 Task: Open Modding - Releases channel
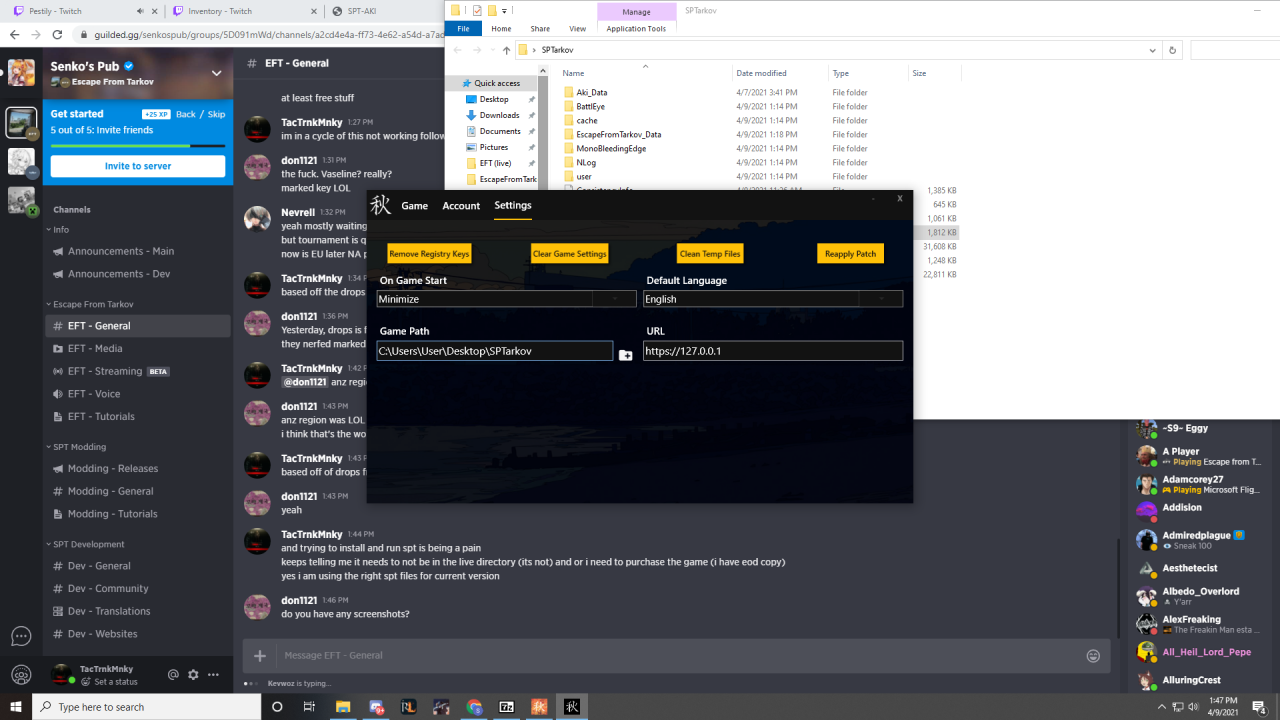pyautogui.click(x=138, y=468)
